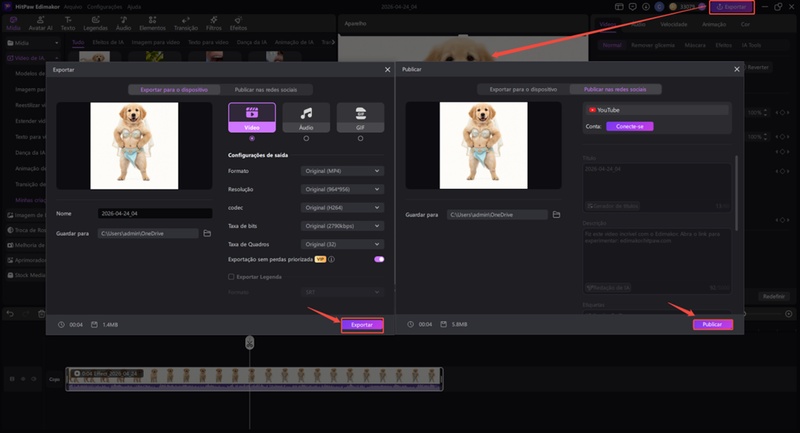The width and height of the screenshot is (800, 433).
Task: Click folder icon in Publicar dialog
Action: point(556,215)
